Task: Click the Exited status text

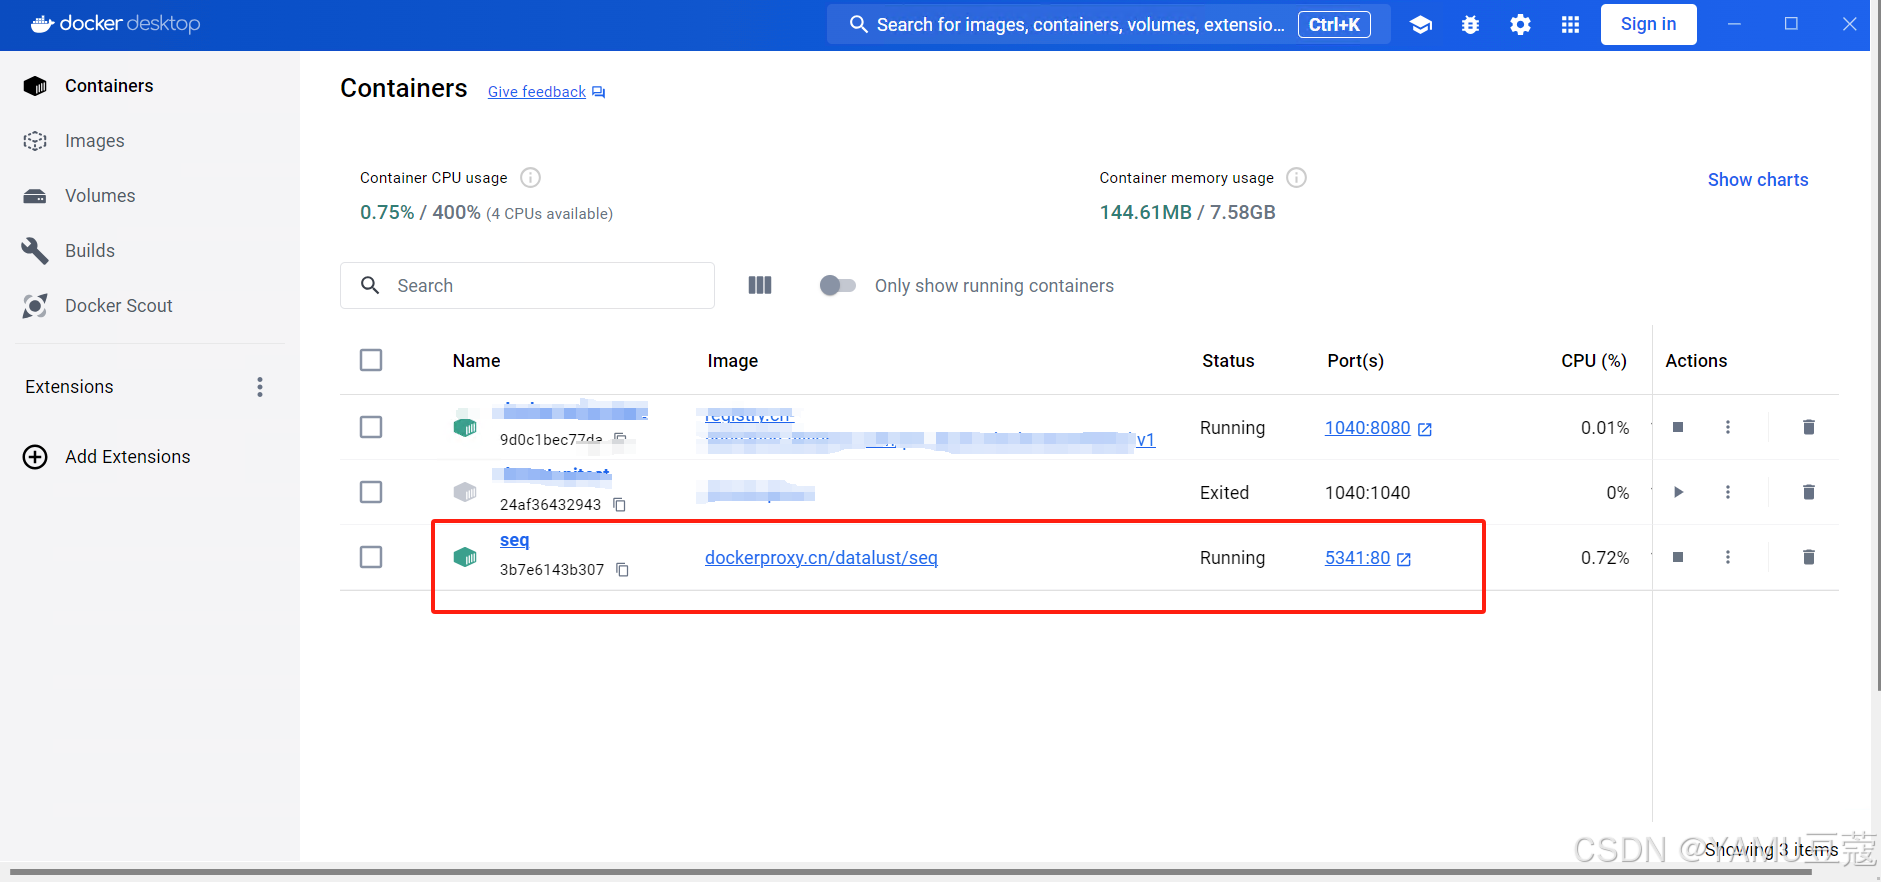Action: point(1224,493)
